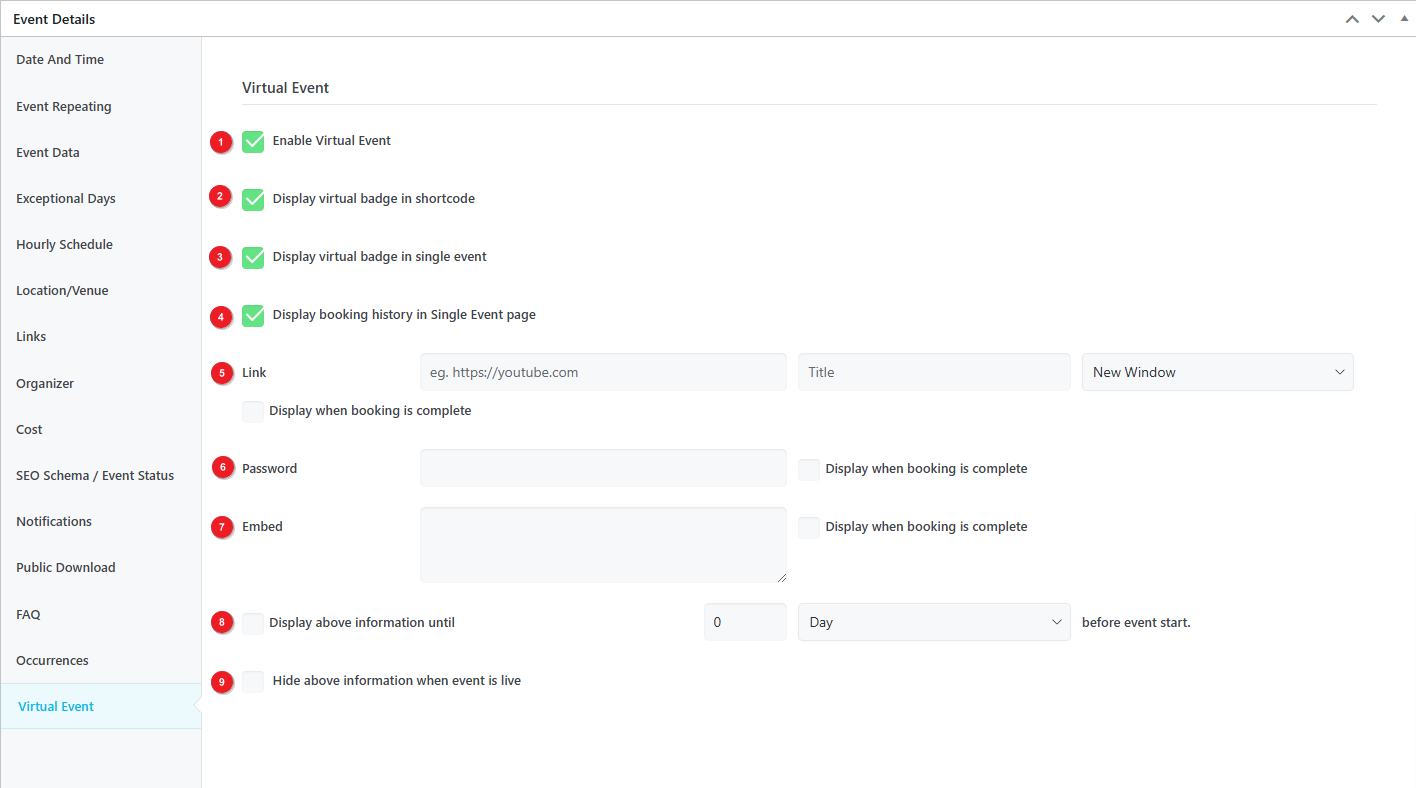Collapse the Event Details panel toggle triangle
The height and width of the screenshot is (788, 1416).
point(1404,18)
